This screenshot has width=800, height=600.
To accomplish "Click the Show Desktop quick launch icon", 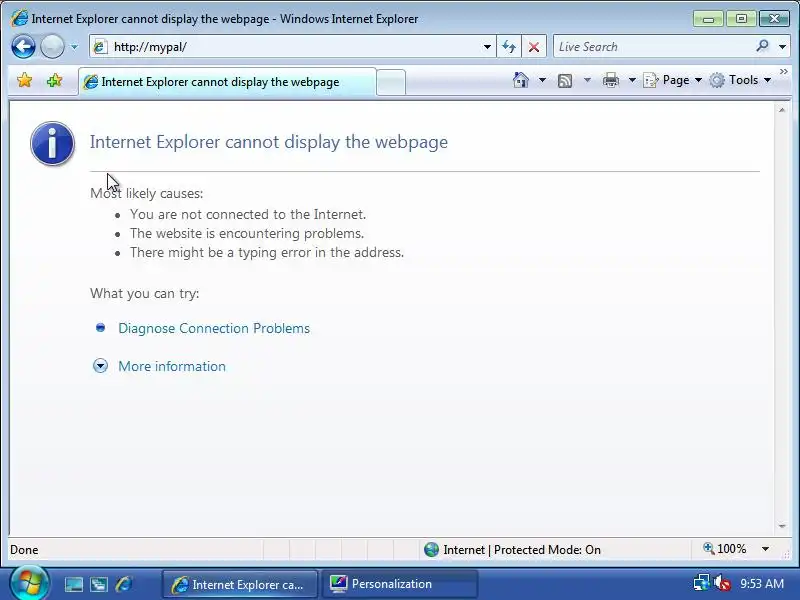I will (x=73, y=584).
